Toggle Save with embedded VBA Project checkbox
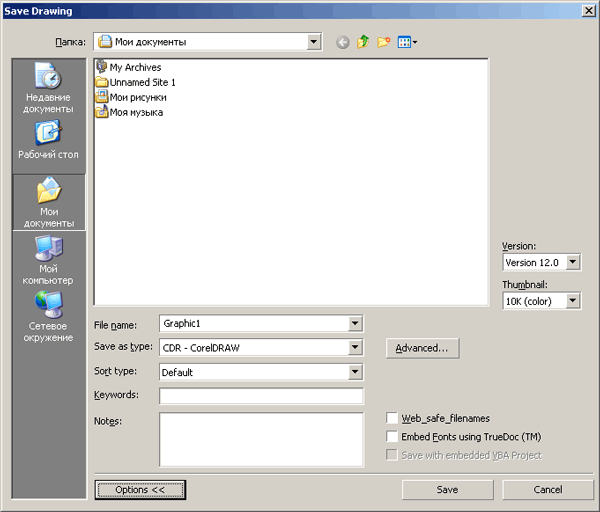 pos(392,455)
